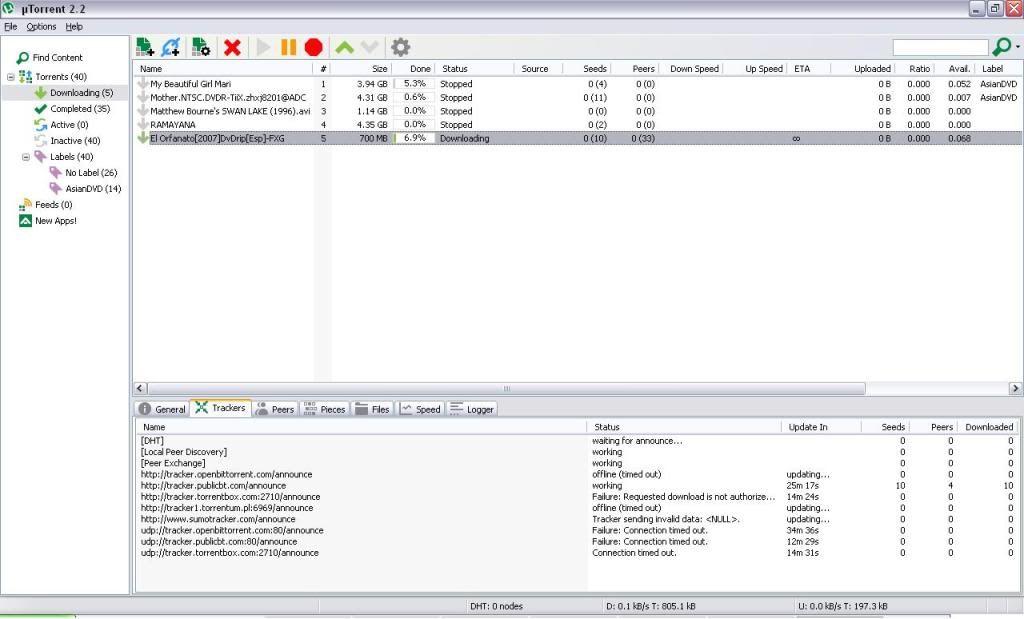The width and height of the screenshot is (1024, 619).
Task: Click Update In column header in trackers
Action: (820, 427)
